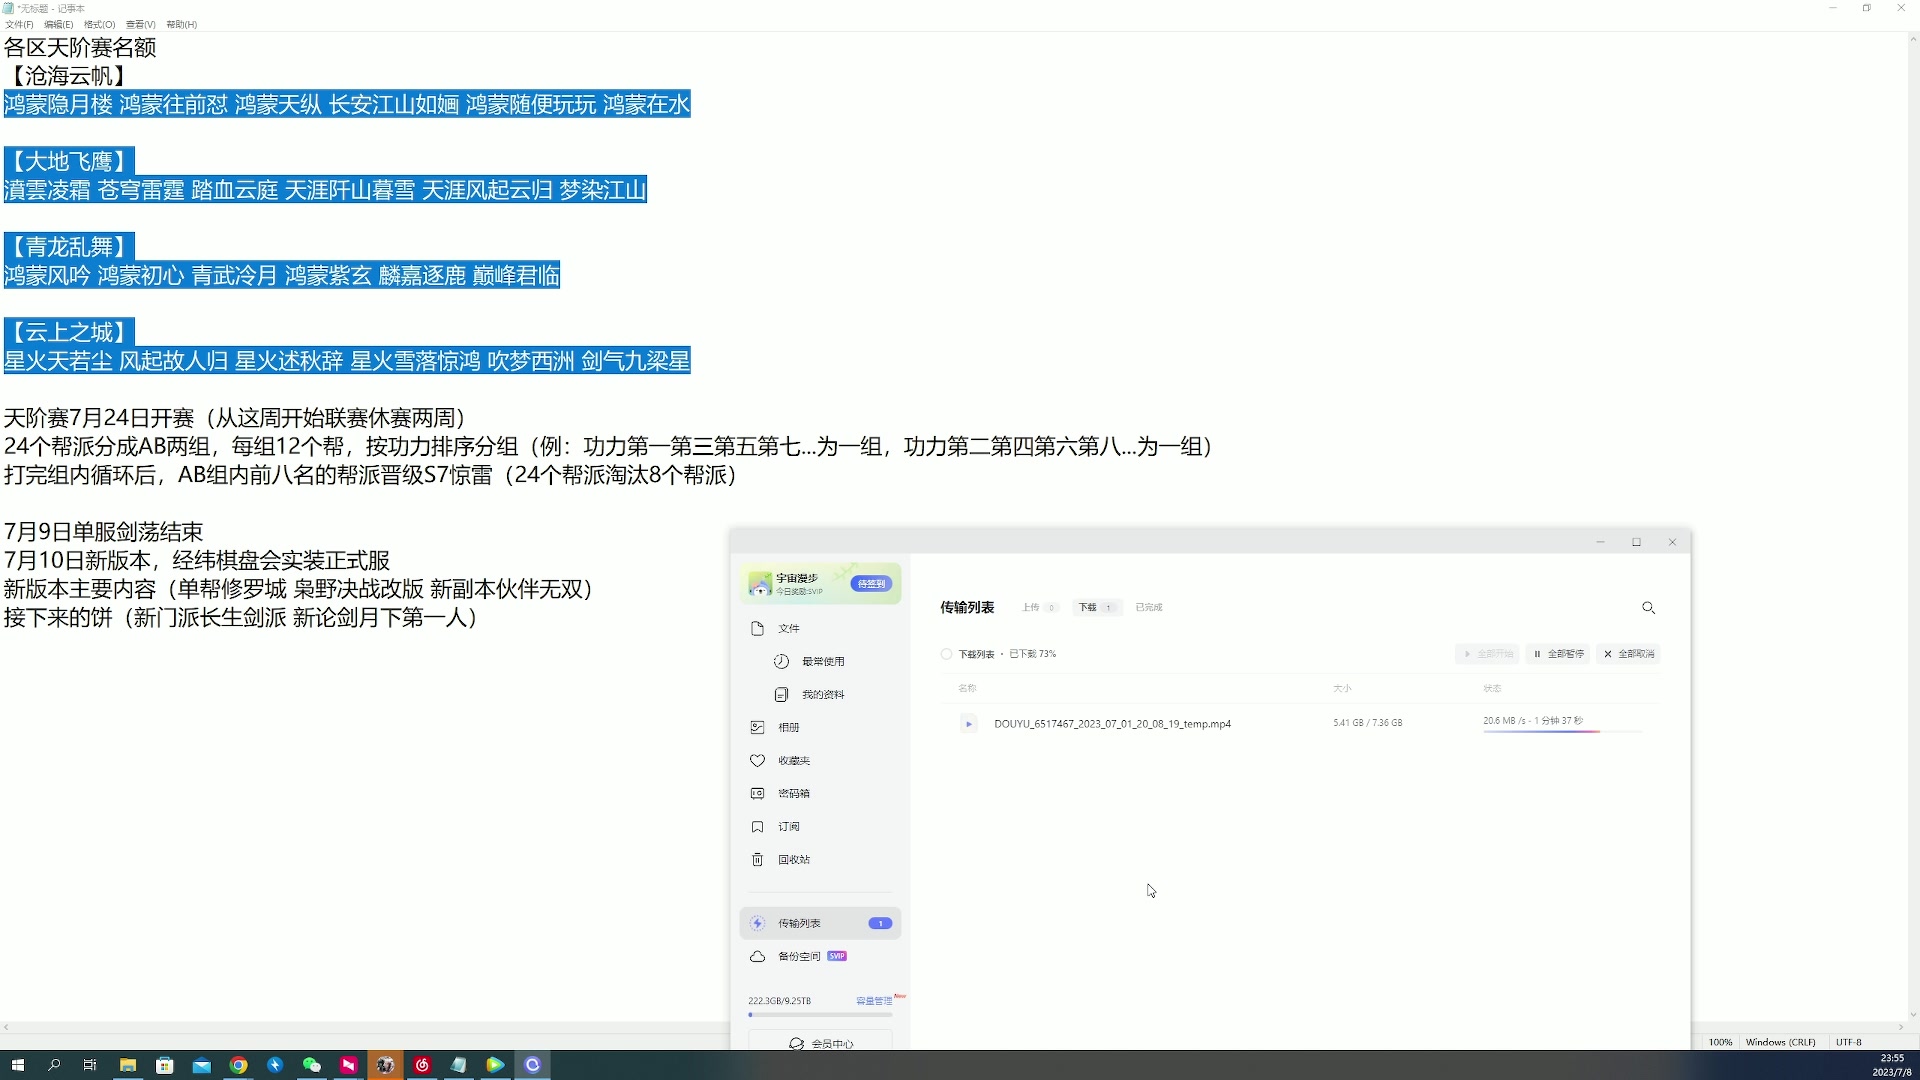Open the 相册 (Albums) section in sidebar
Viewport: 1920px width, 1080px height.
pyautogui.click(x=791, y=727)
